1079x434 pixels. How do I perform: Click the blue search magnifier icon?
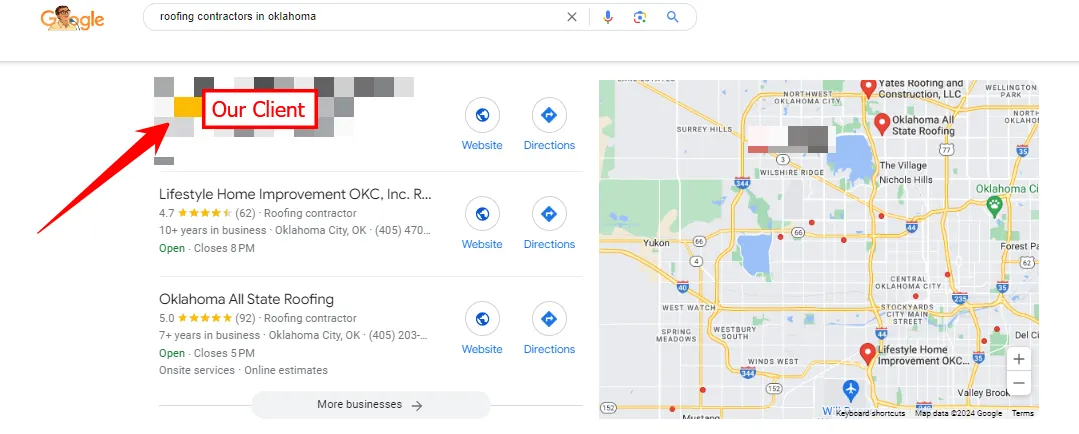pos(673,17)
